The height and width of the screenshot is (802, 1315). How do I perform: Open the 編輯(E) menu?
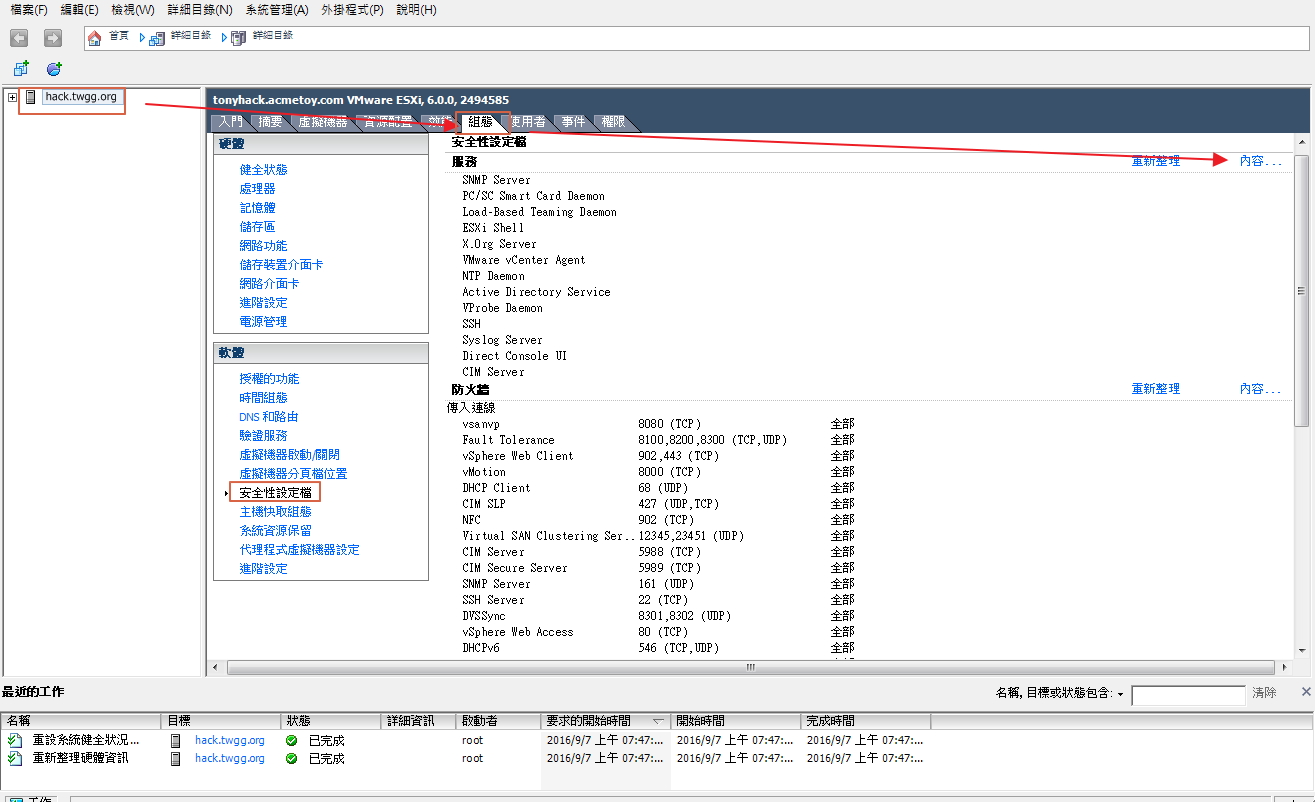[x=80, y=10]
